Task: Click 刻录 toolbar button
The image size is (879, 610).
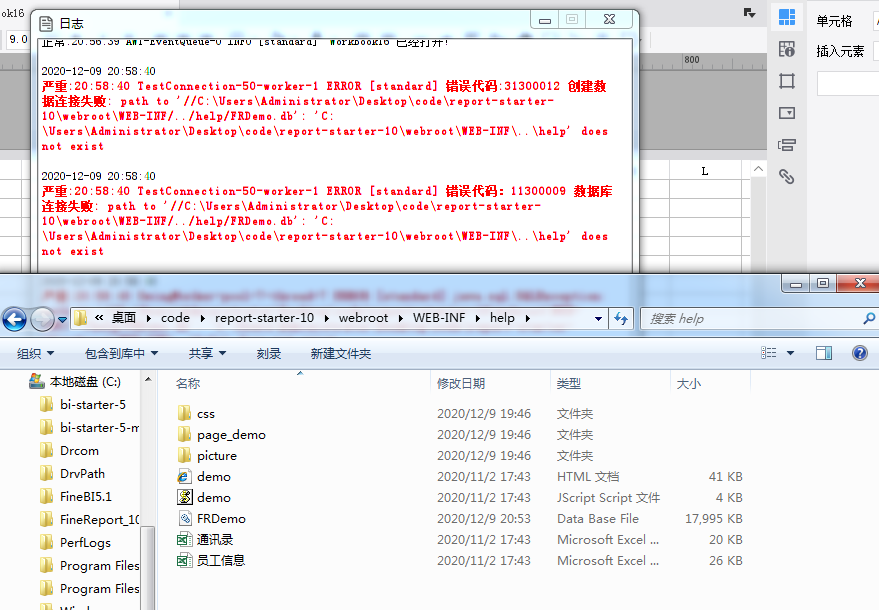Action: [x=269, y=353]
